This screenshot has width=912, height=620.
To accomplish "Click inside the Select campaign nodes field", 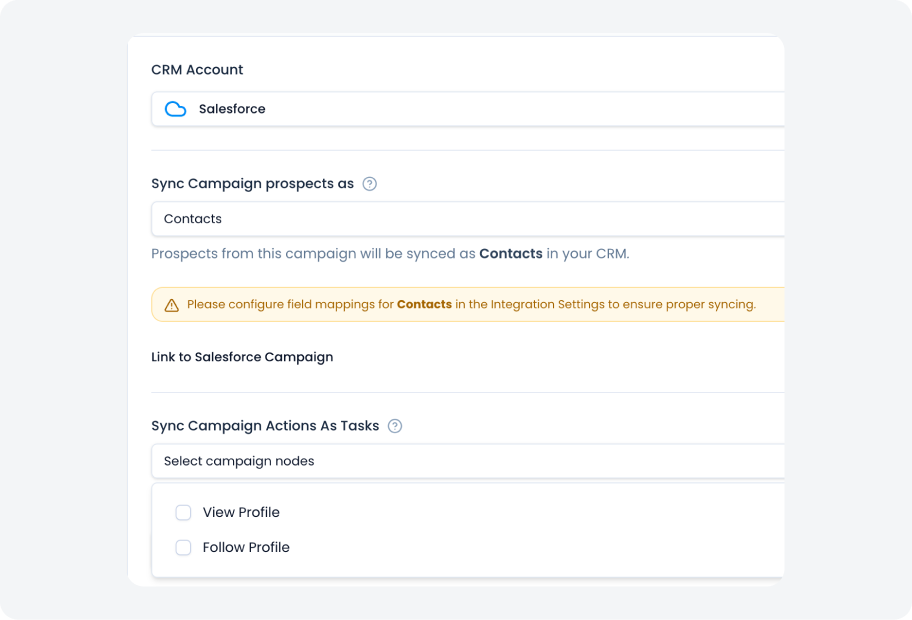I will (x=450, y=461).
